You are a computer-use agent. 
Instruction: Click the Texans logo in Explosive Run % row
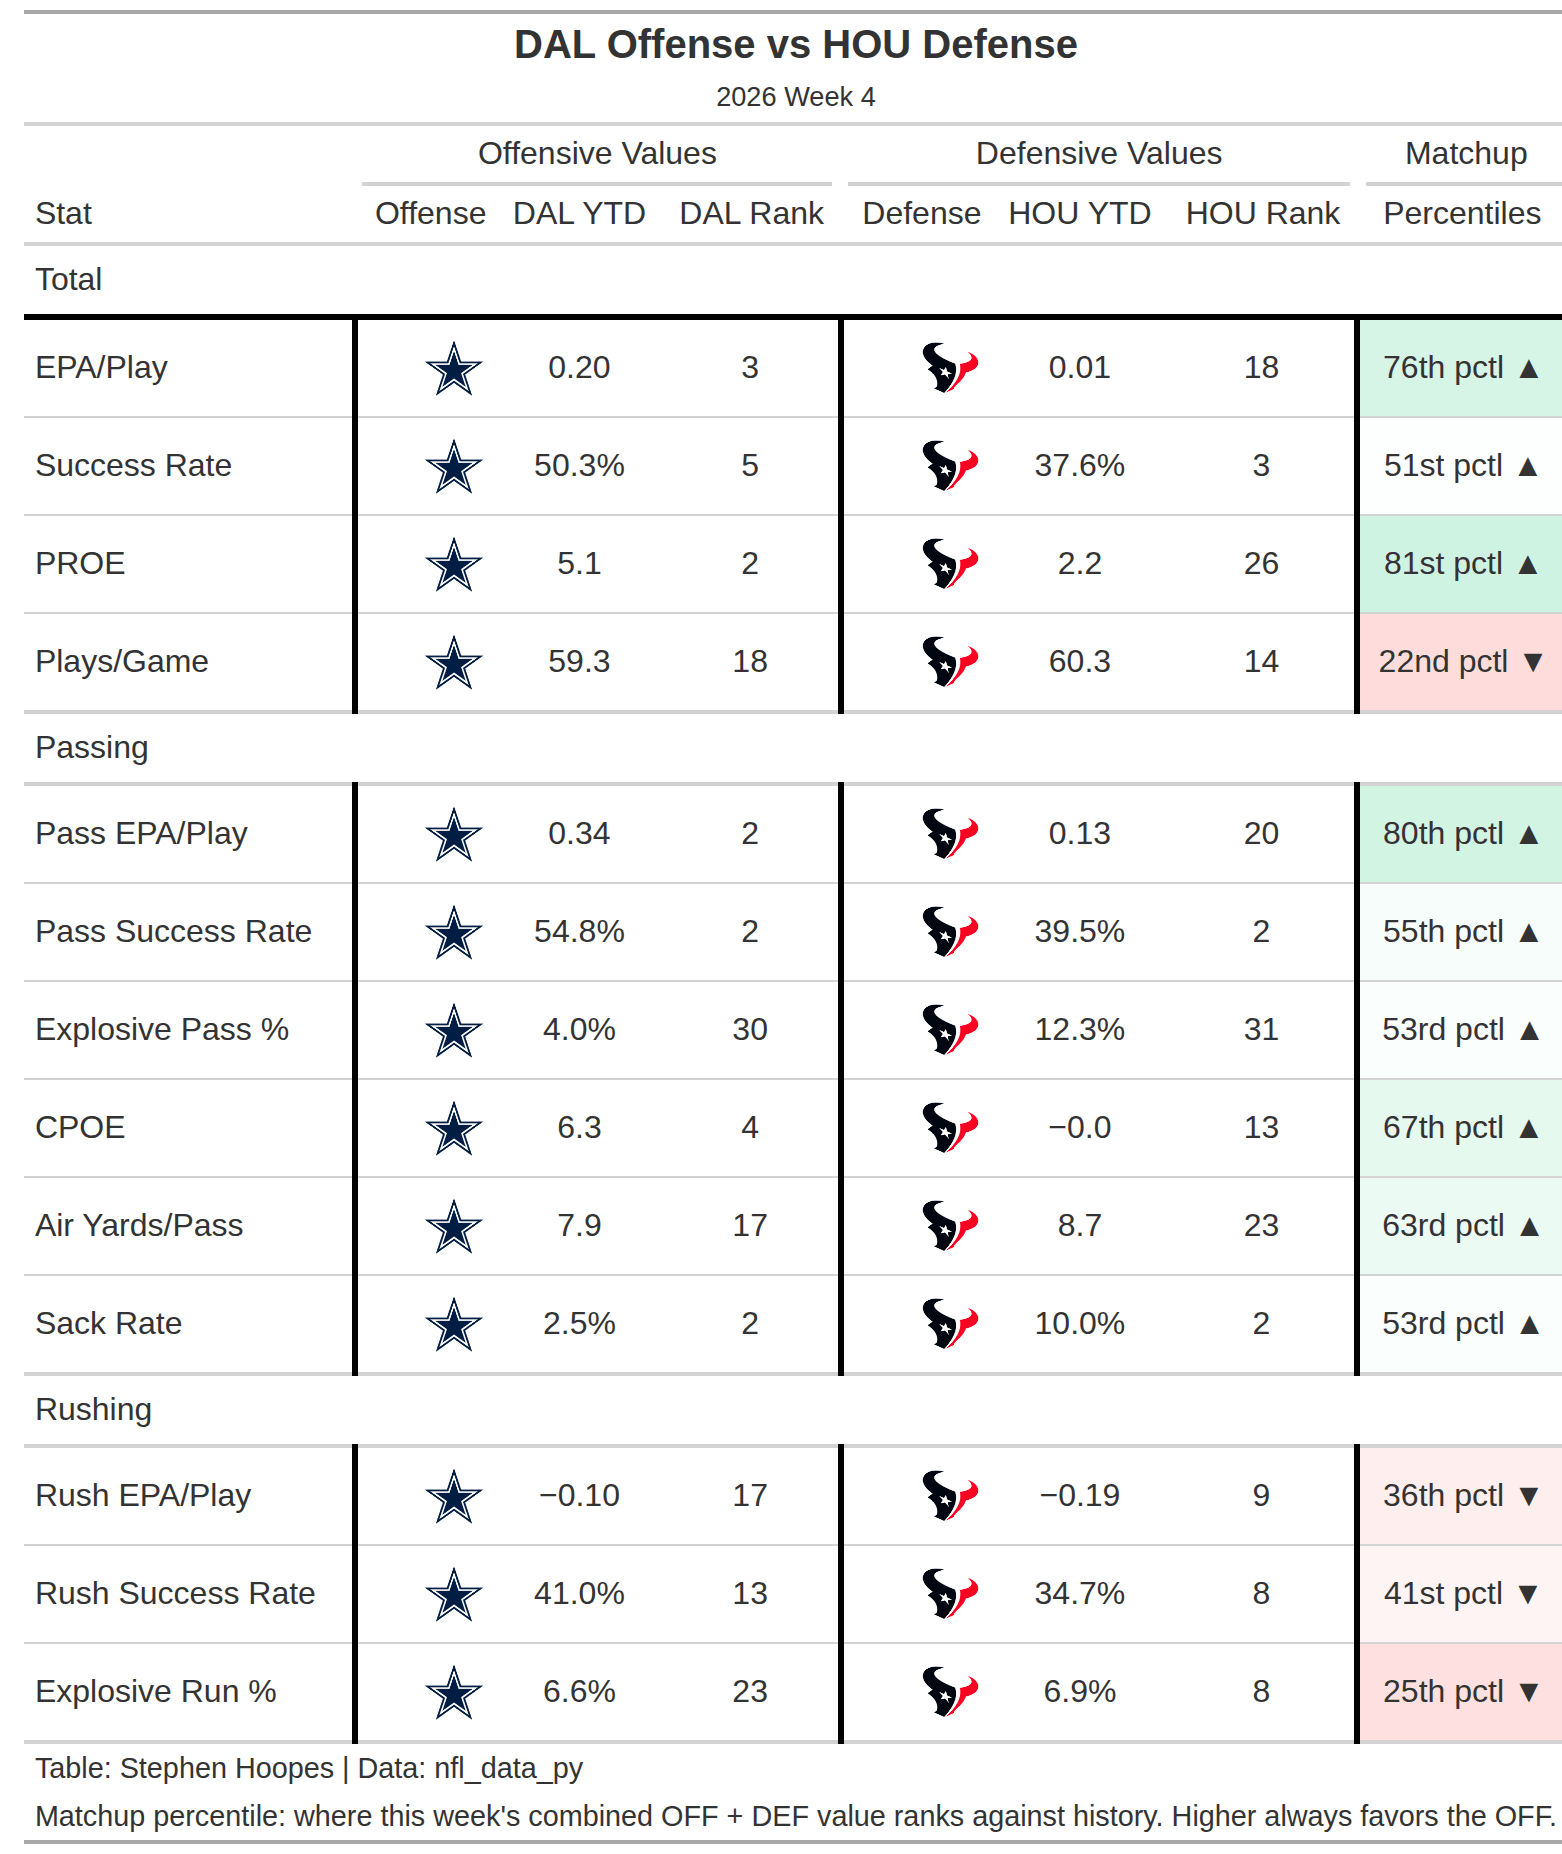[949, 1692]
